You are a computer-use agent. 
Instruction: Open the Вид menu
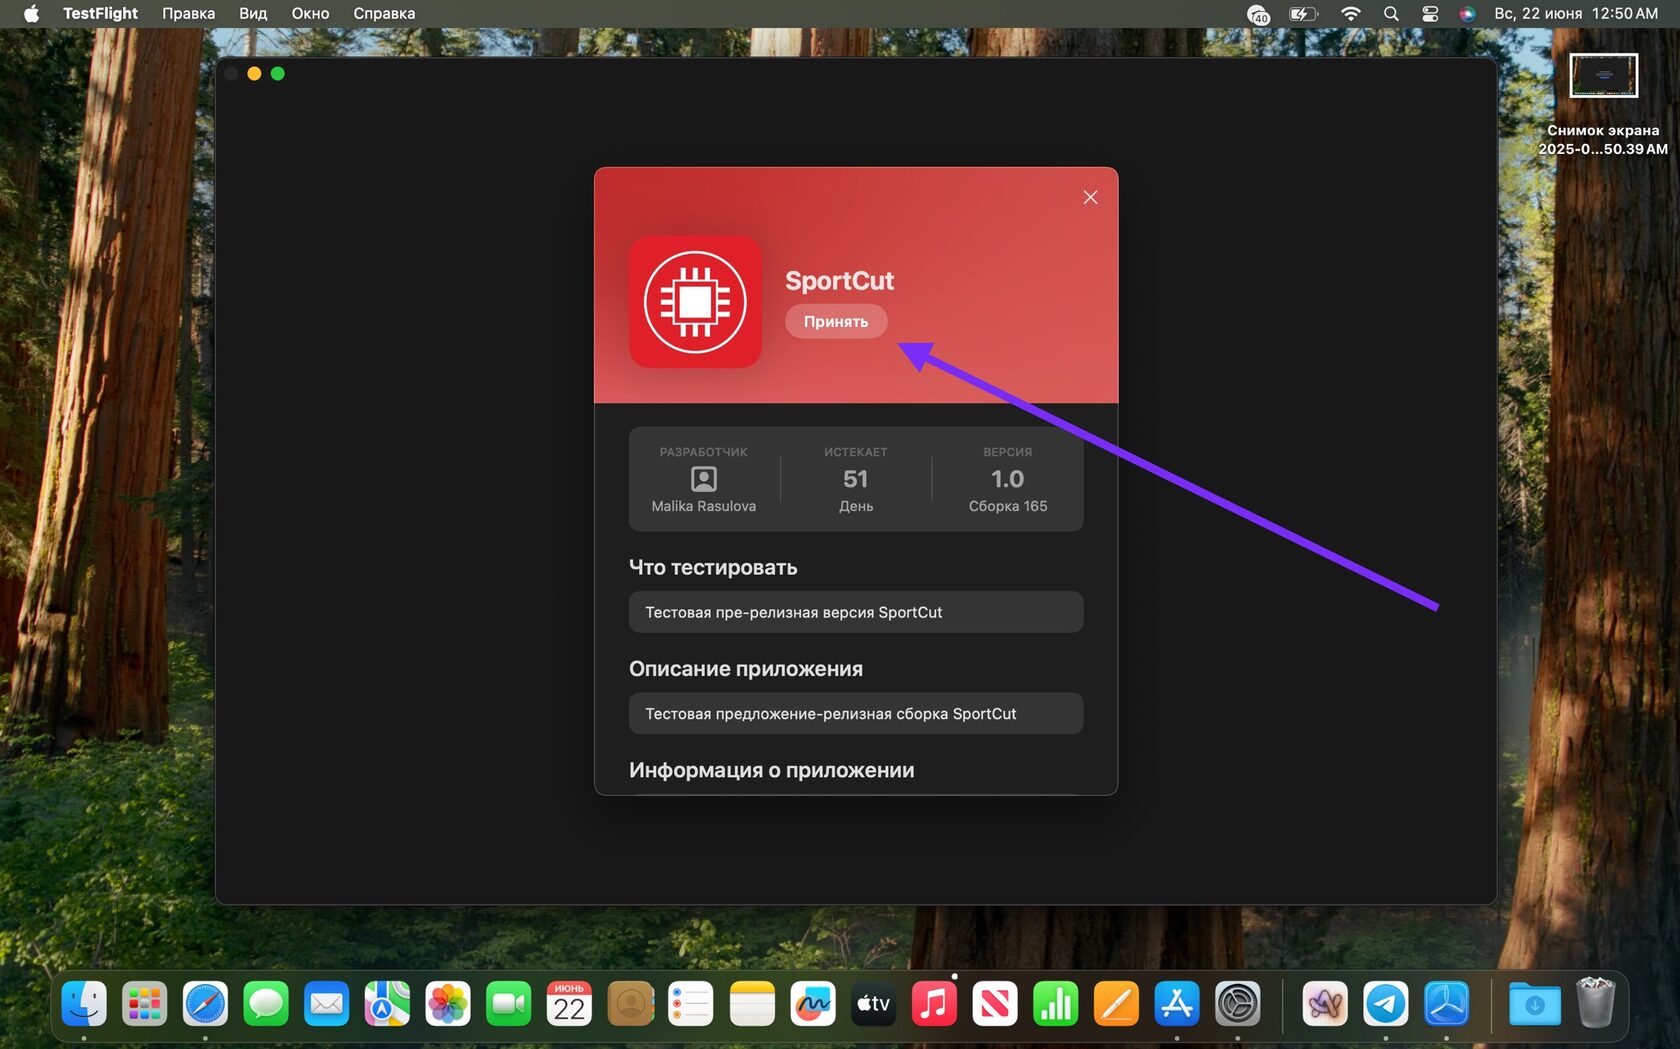coord(253,13)
